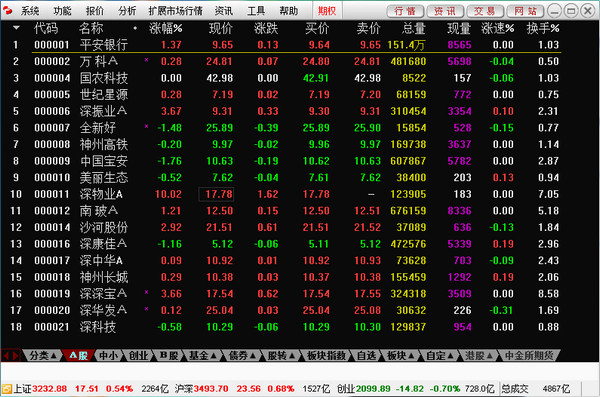Click the red app logo icon

(x=7, y=10)
